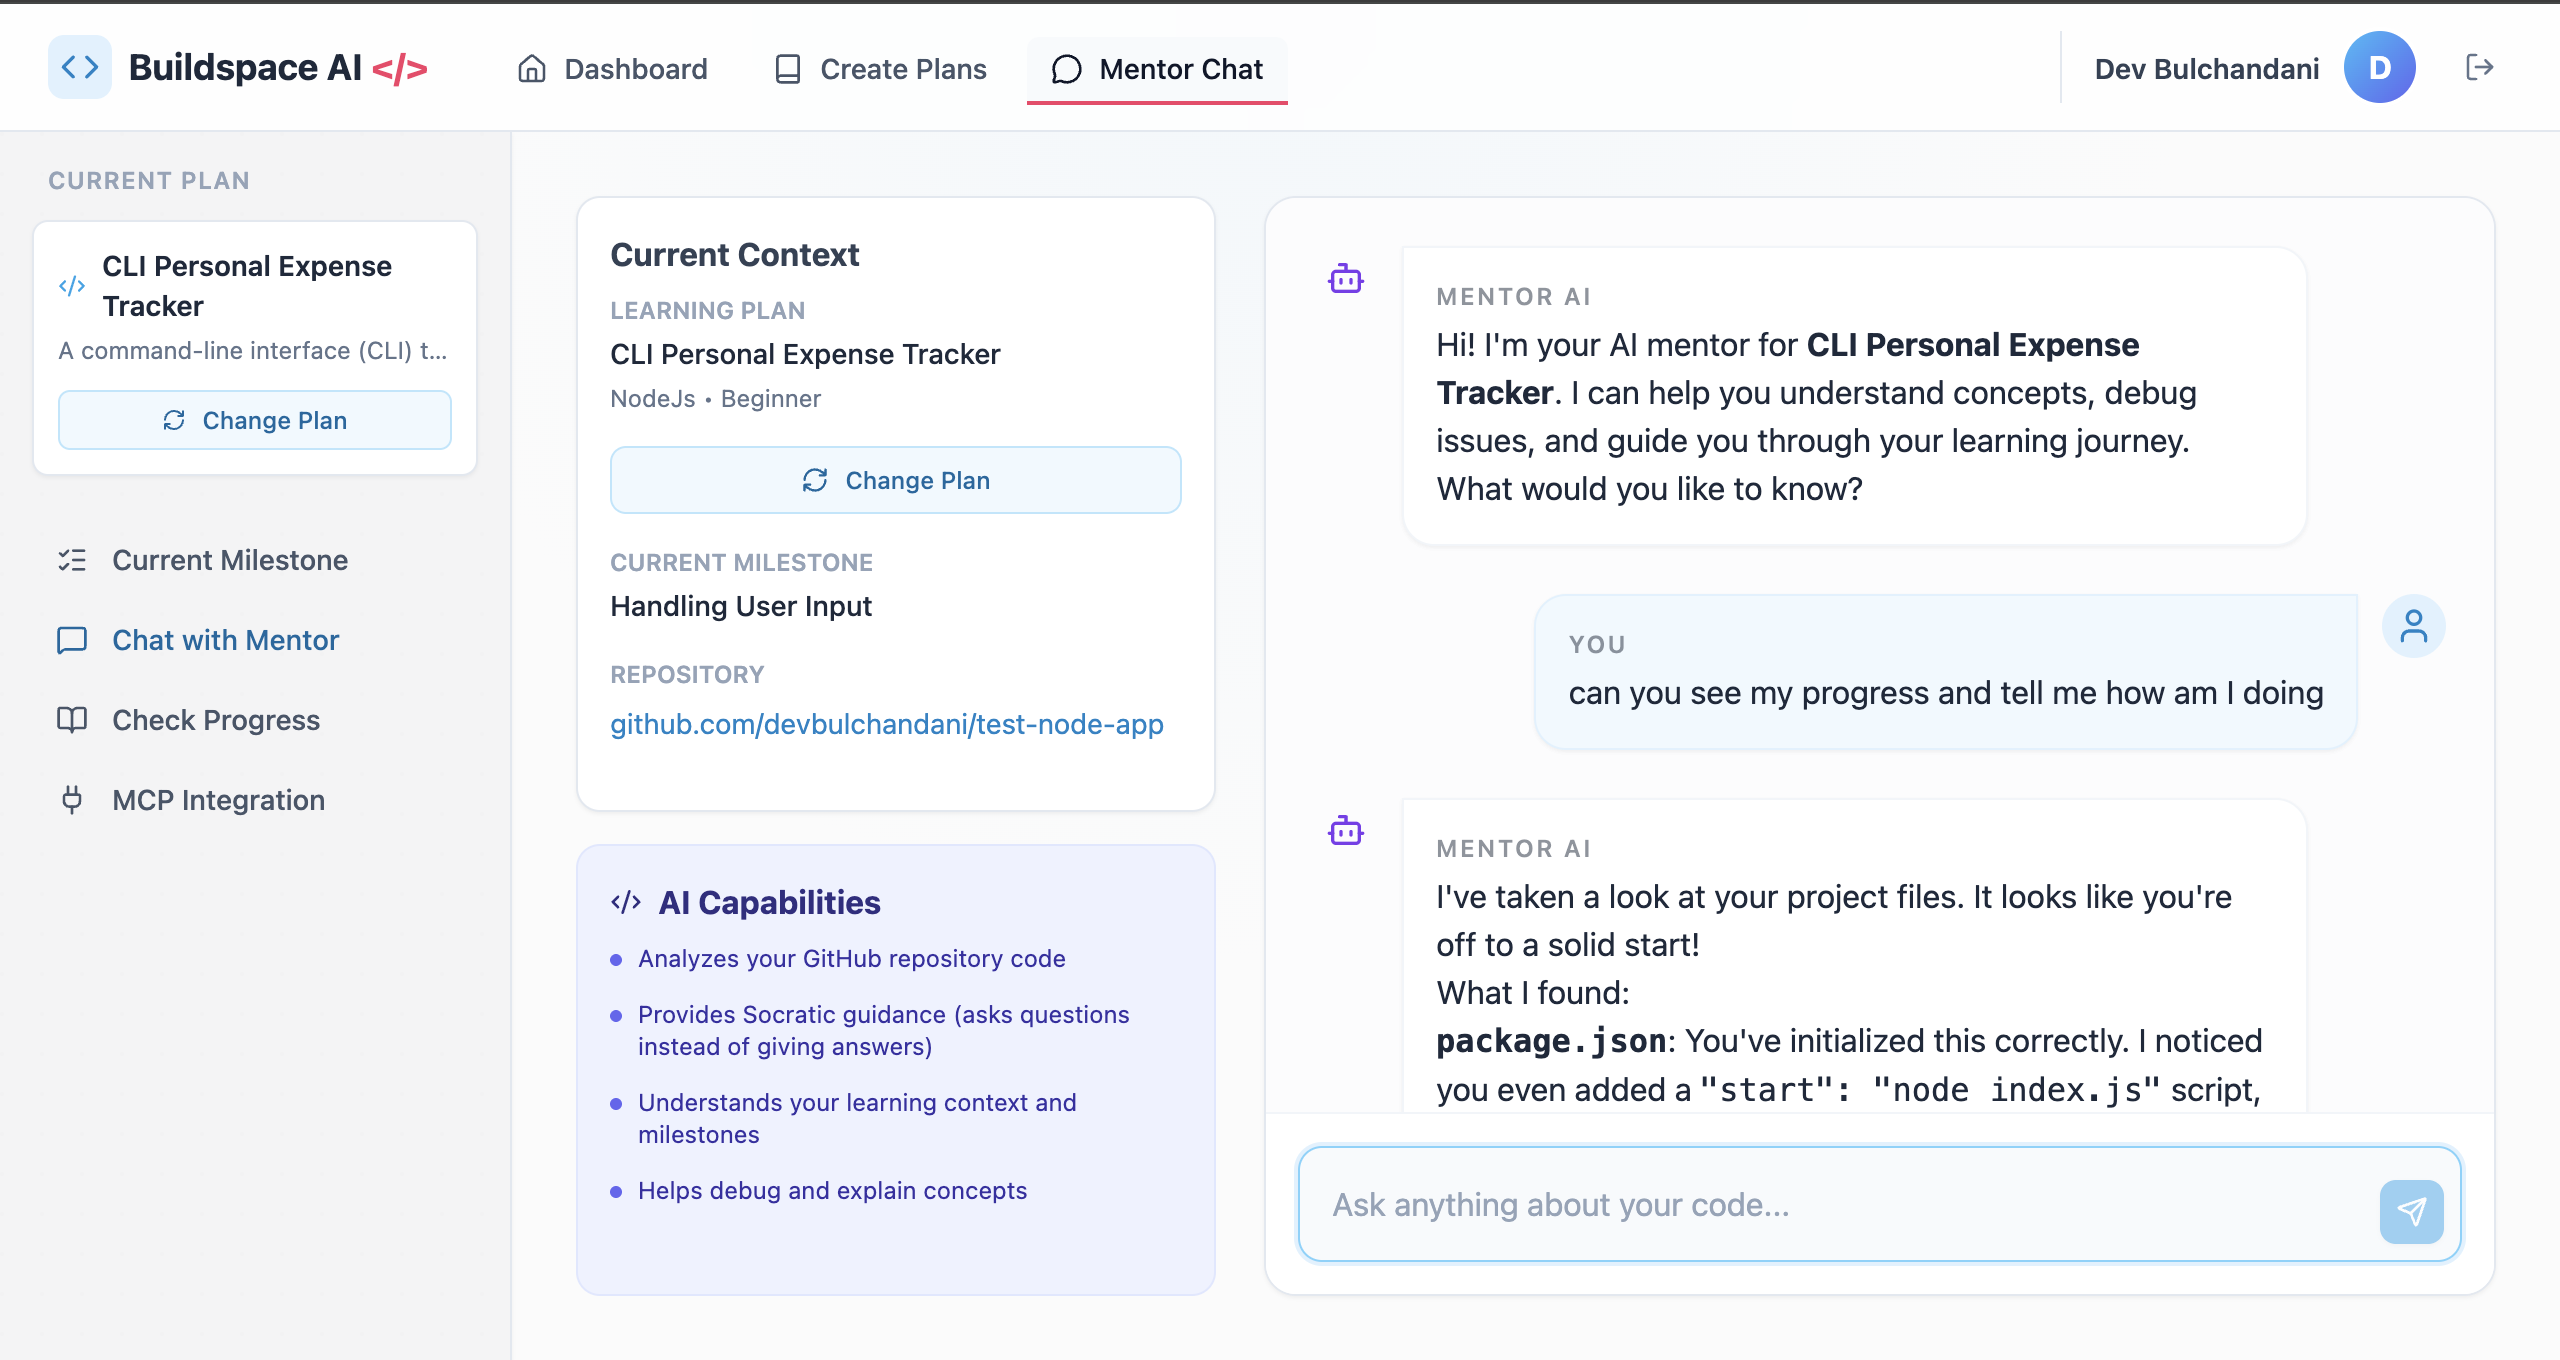Select the Mentor Chat tab
Viewport: 2560px width, 1360px height.
point(1157,69)
